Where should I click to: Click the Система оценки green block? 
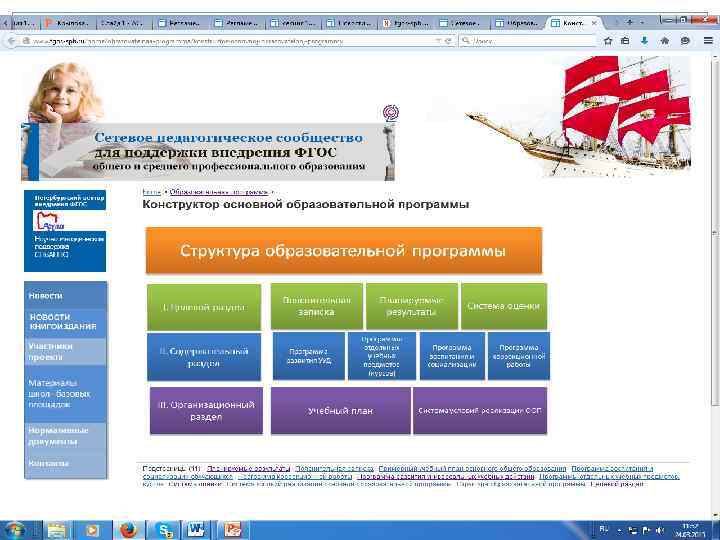pos(504,306)
